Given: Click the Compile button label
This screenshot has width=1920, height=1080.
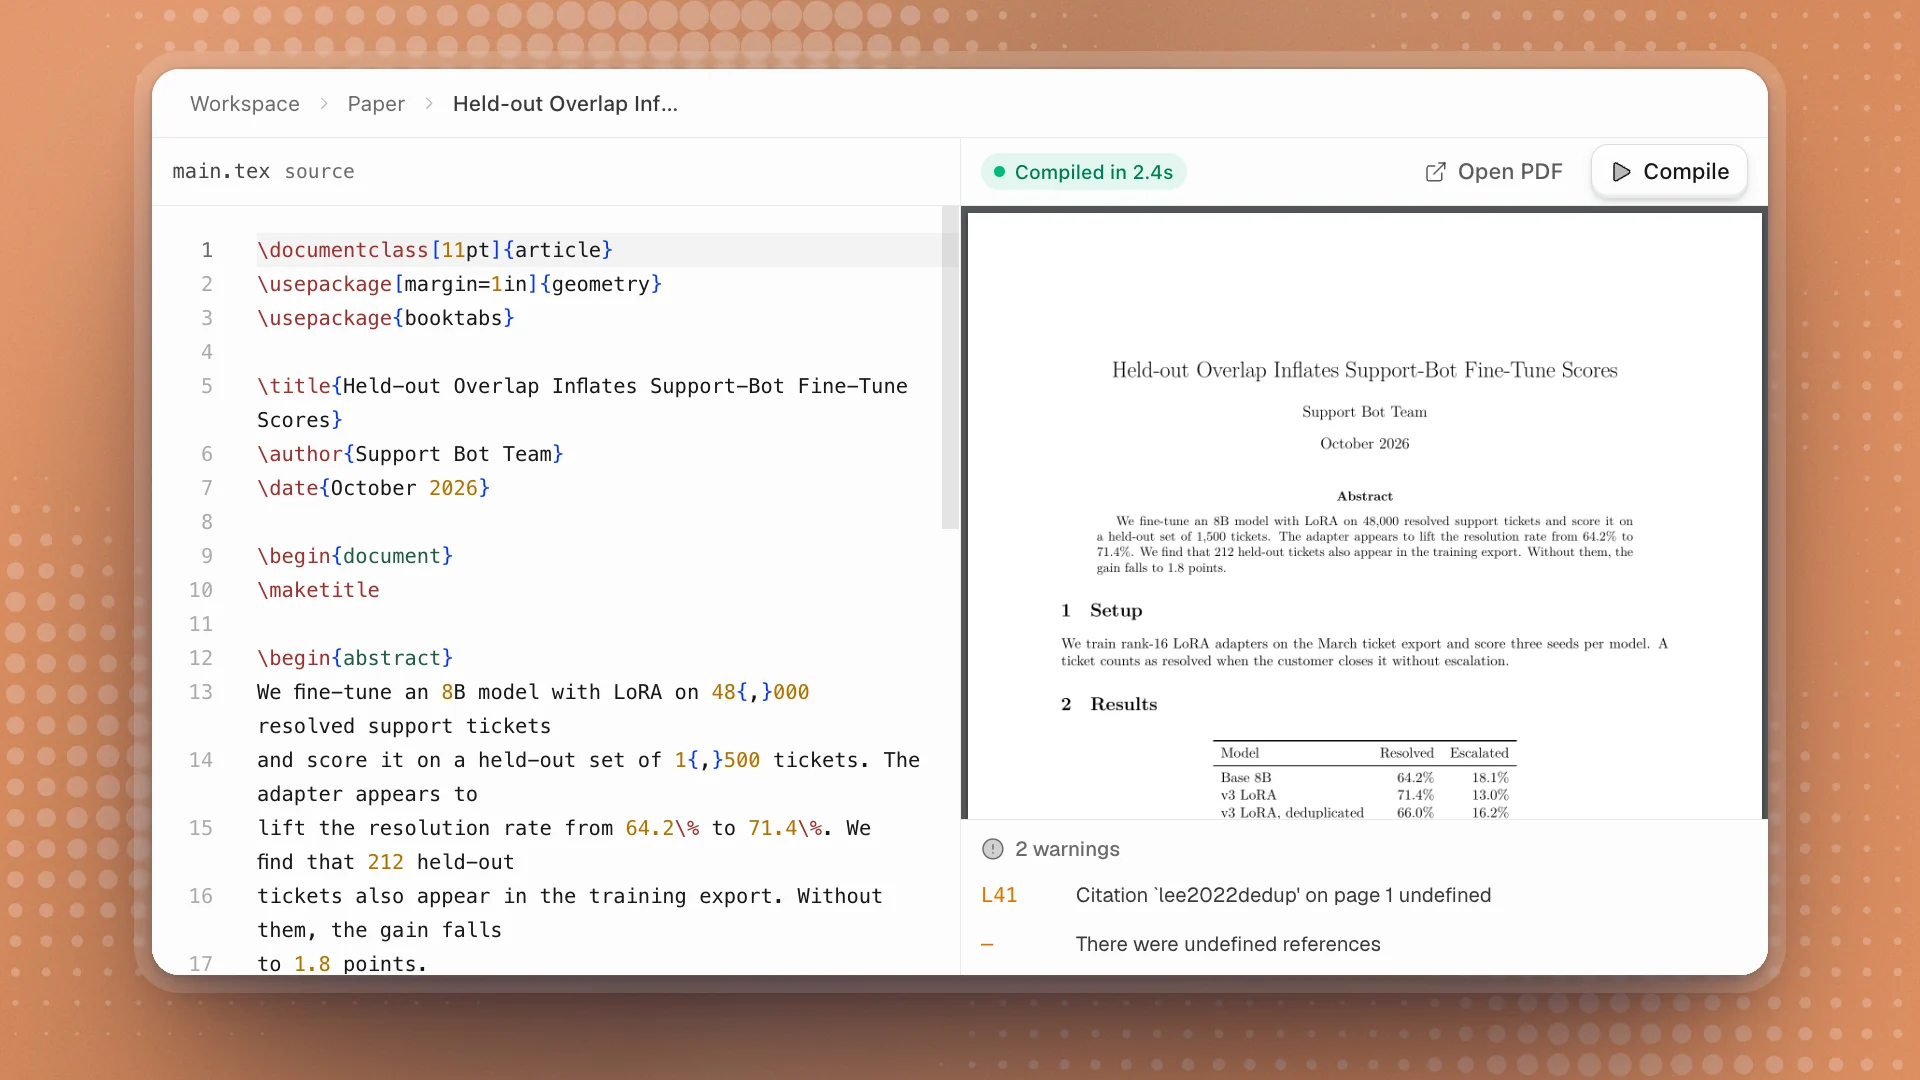Looking at the screenshot, I should 1686,172.
